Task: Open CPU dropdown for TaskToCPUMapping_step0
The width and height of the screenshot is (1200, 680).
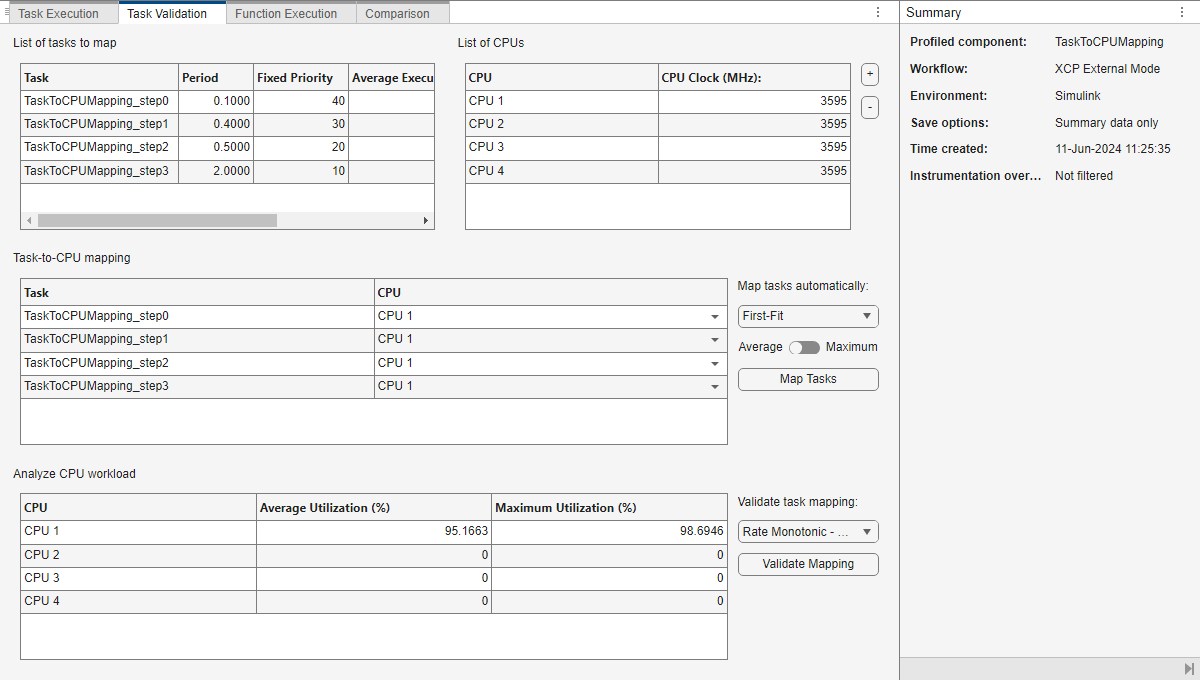Action: coord(714,317)
